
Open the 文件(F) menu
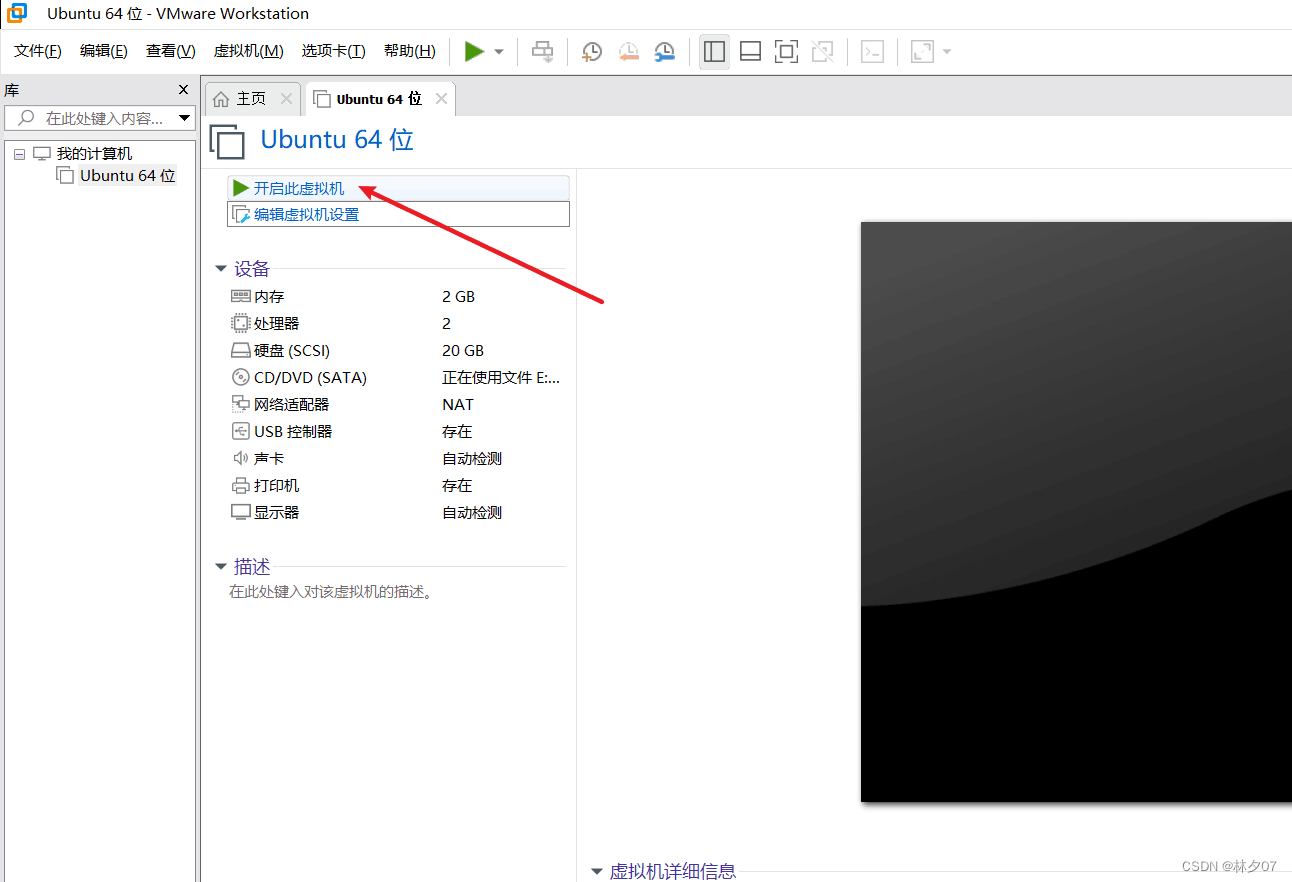38,51
